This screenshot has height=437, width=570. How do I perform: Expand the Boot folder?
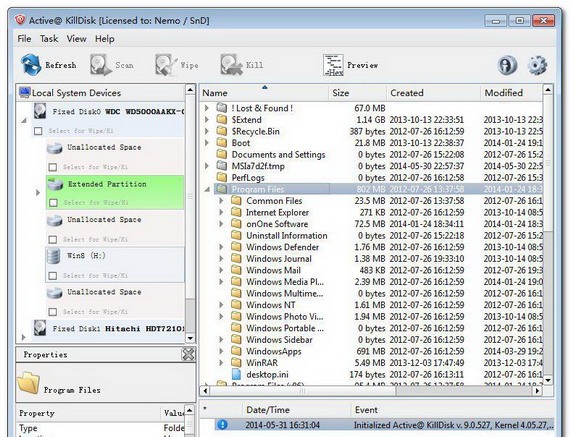(207, 143)
